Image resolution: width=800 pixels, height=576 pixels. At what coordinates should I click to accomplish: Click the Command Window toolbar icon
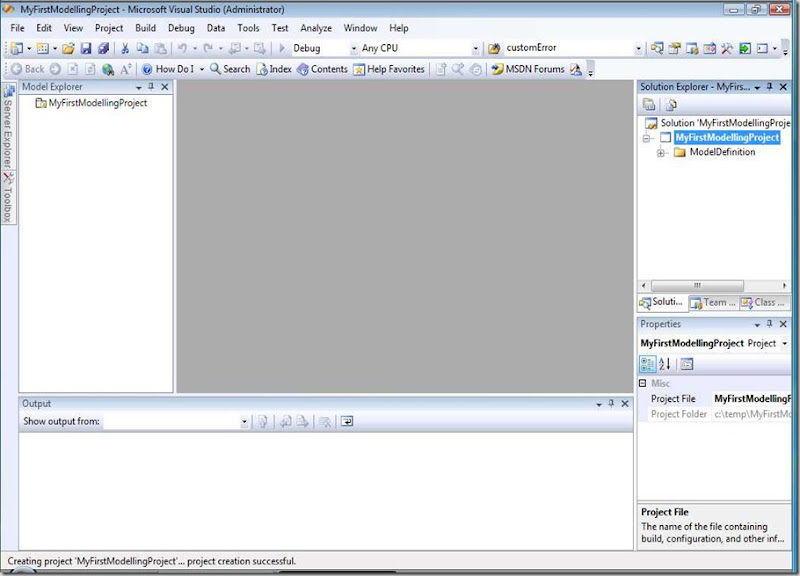point(762,48)
